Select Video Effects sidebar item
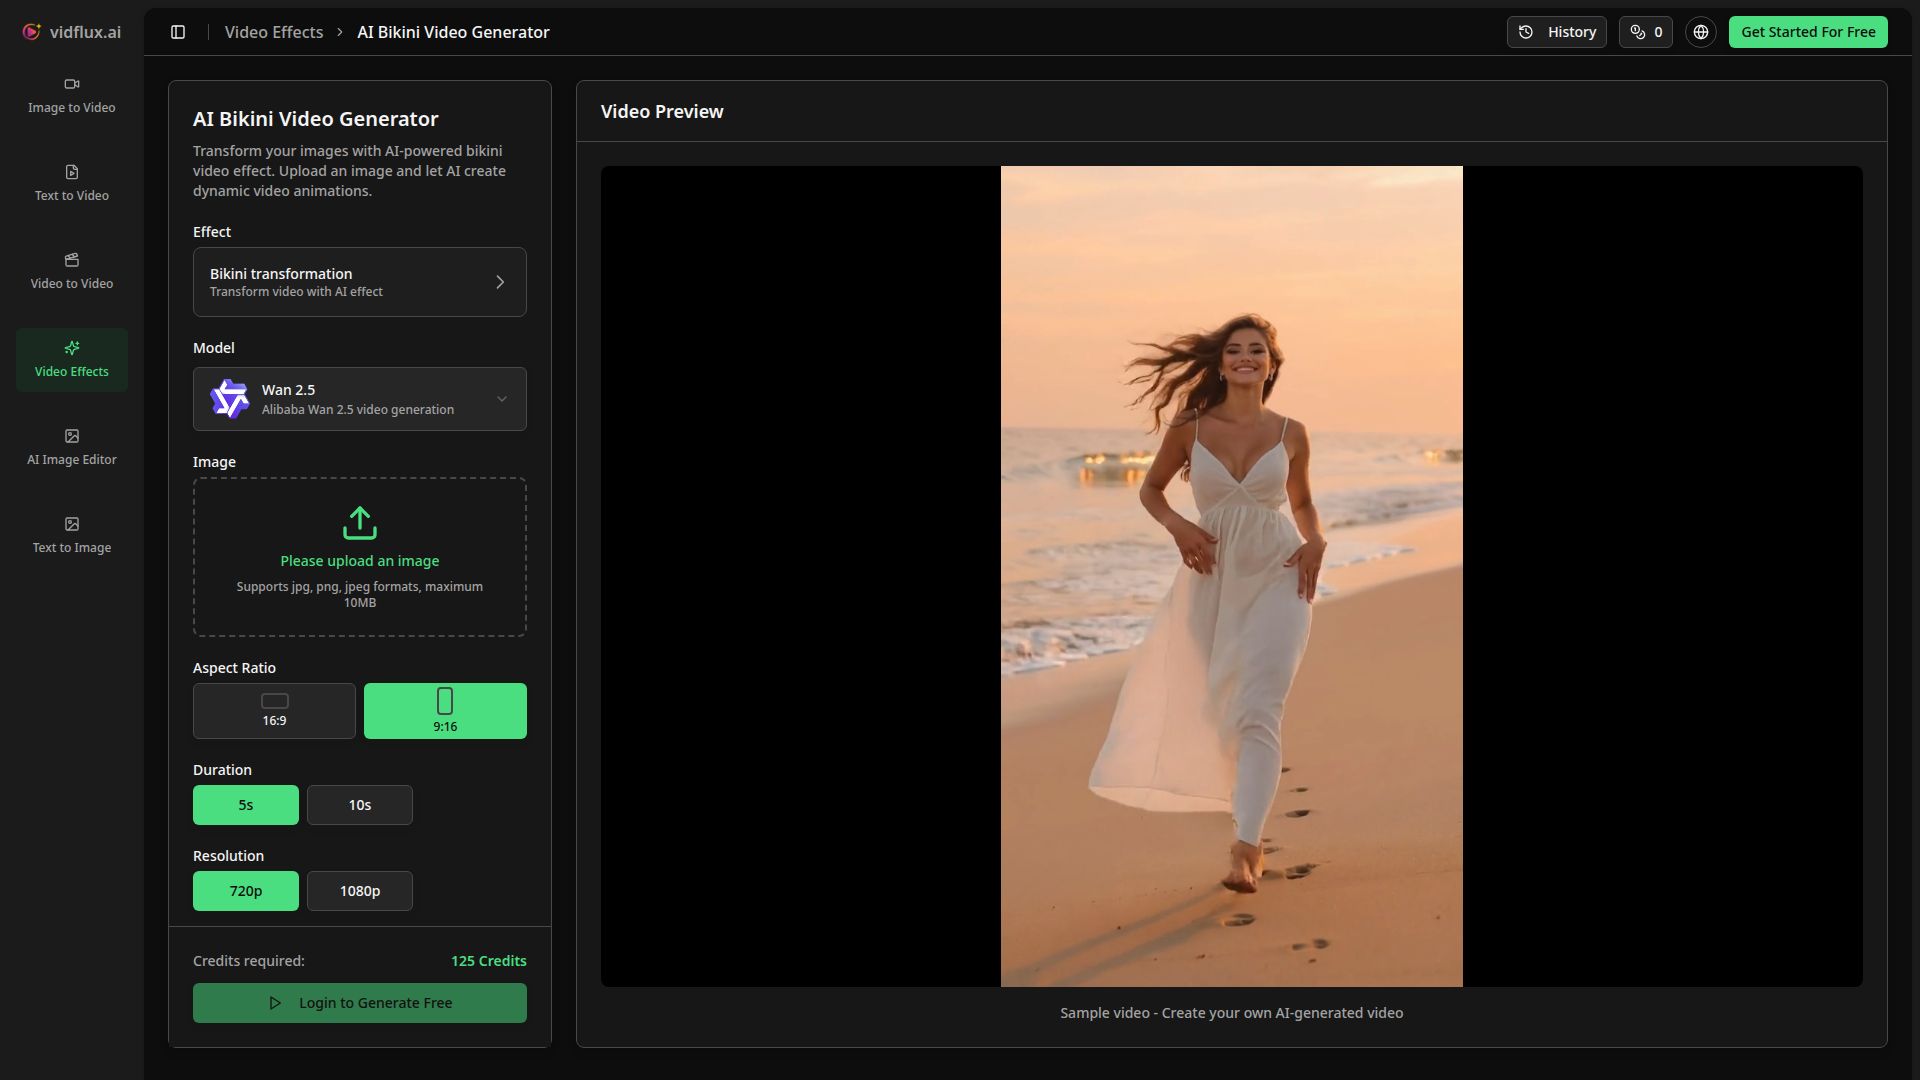Viewport: 1920px width, 1080px height. (72, 360)
